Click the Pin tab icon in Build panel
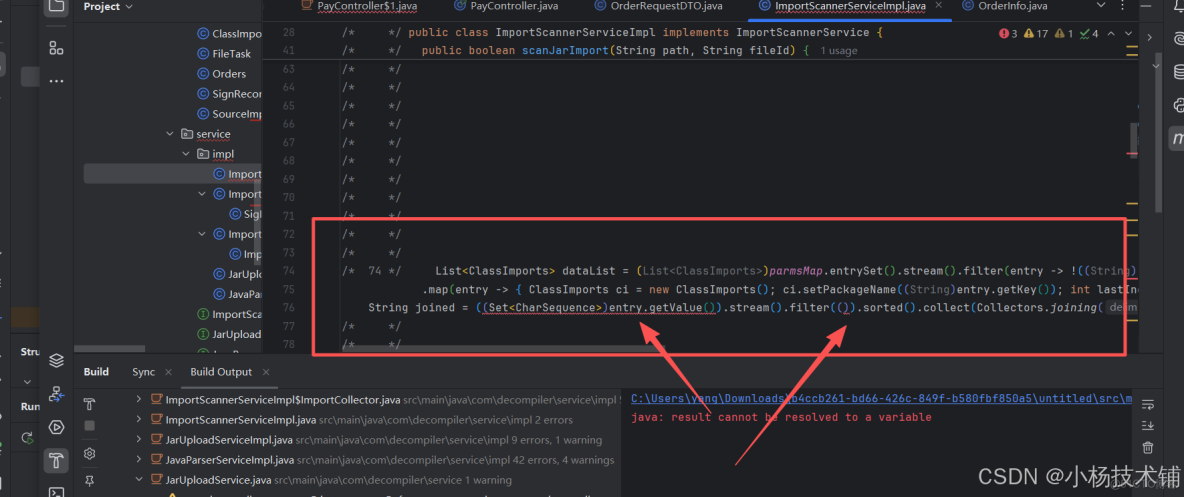 point(89,480)
